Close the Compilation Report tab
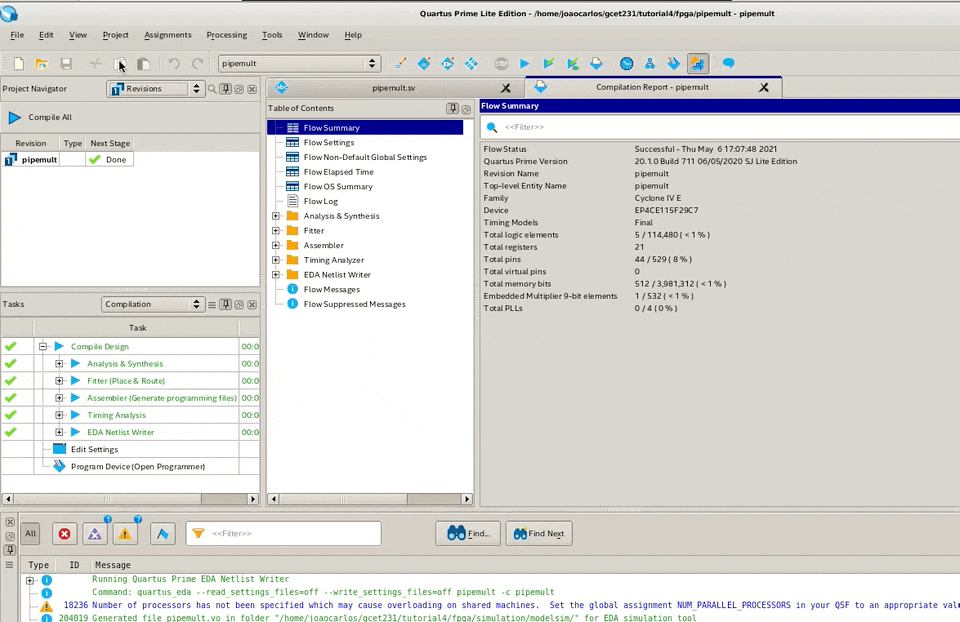960x622 pixels. (763, 88)
